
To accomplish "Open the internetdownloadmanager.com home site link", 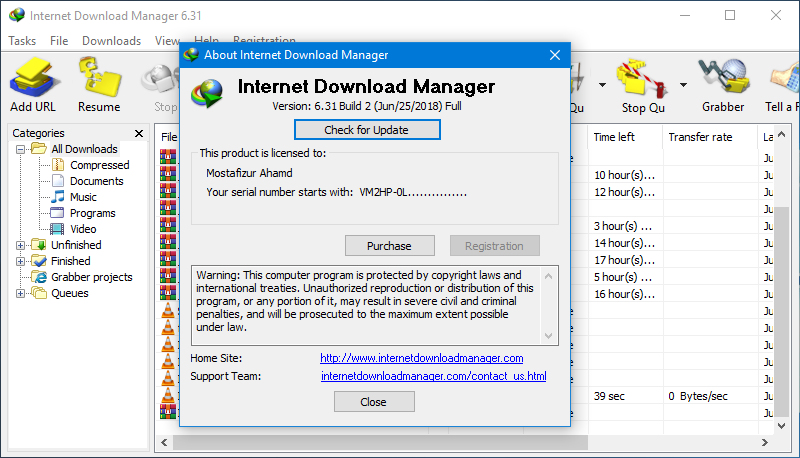I will tap(421, 358).
